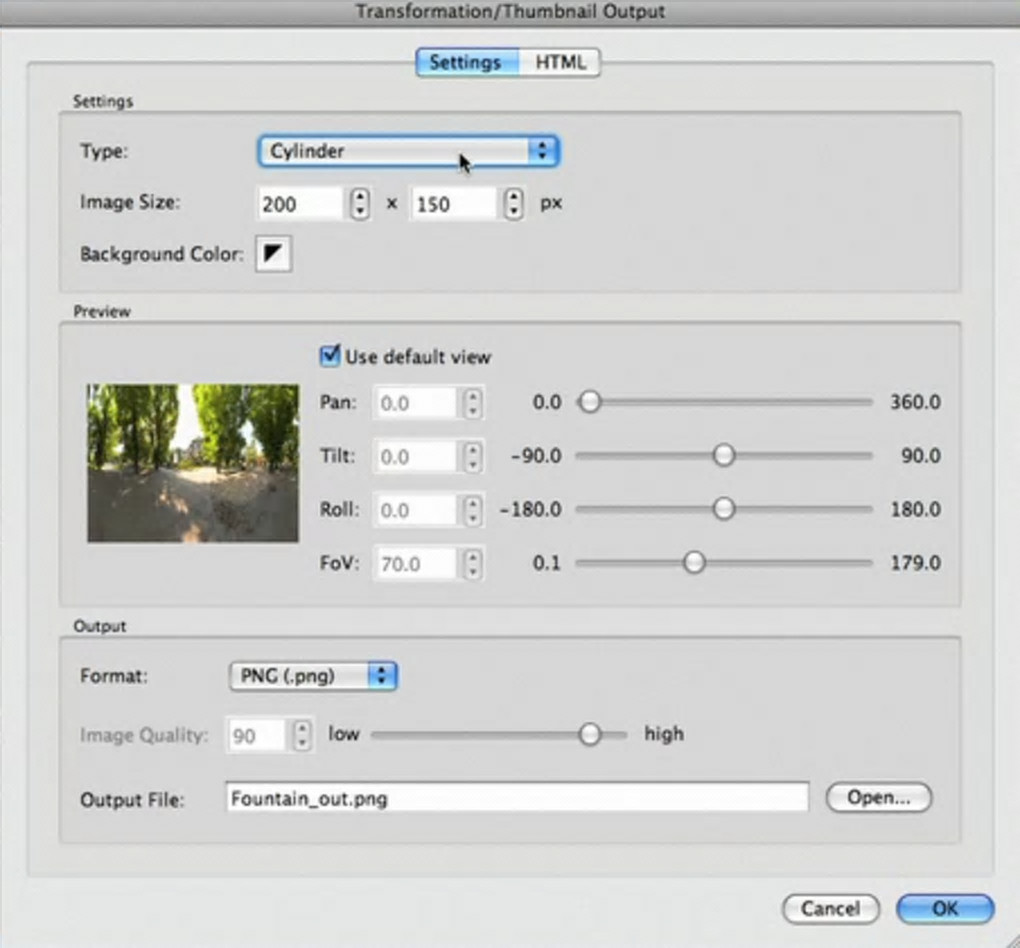Click the Roll value field
The image size is (1020, 948).
click(x=416, y=510)
